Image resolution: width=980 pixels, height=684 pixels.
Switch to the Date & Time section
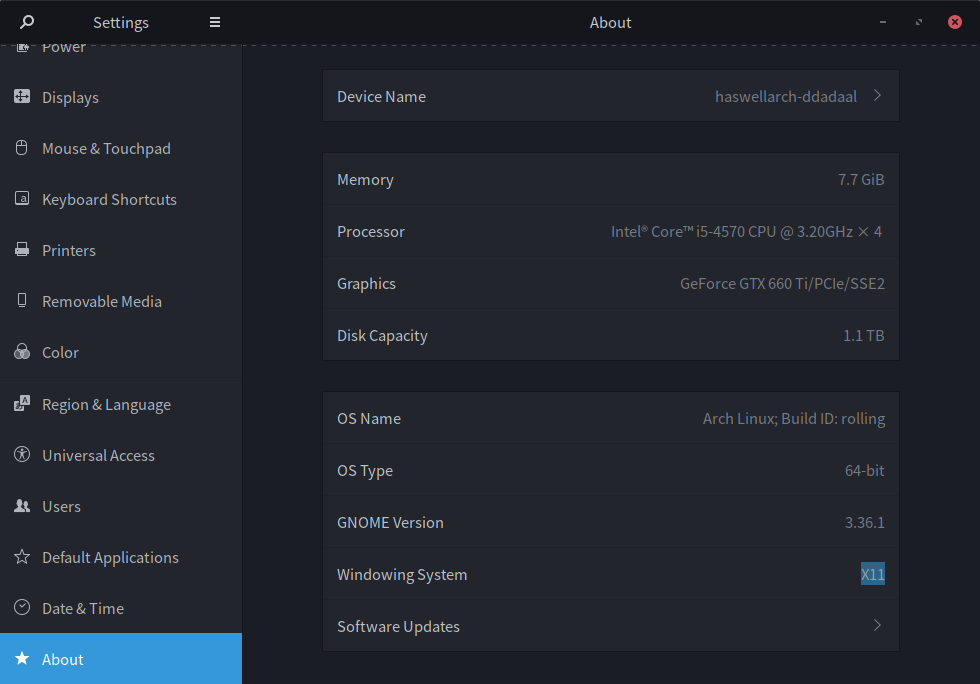(x=83, y=608)
